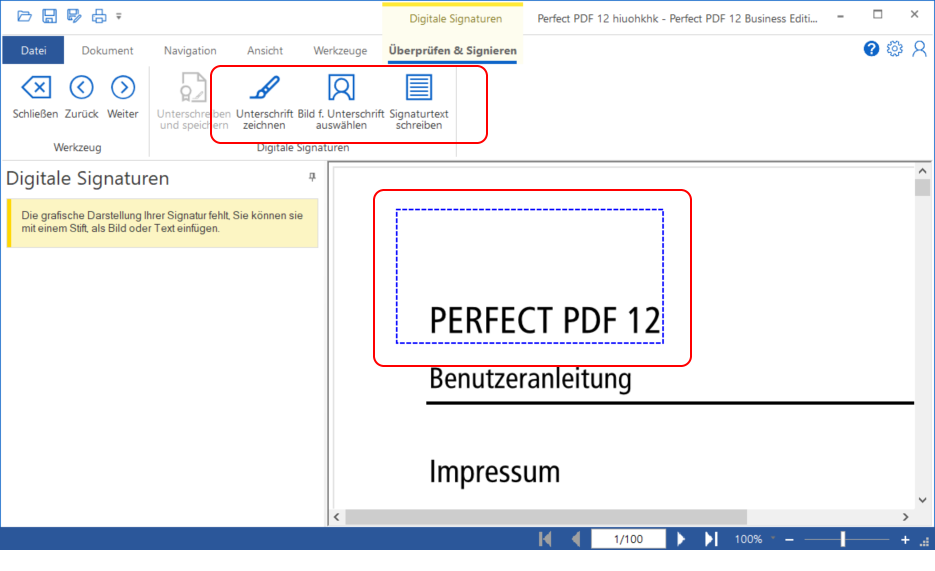Jump to the first page
The image size is (935, 571).
545,539
